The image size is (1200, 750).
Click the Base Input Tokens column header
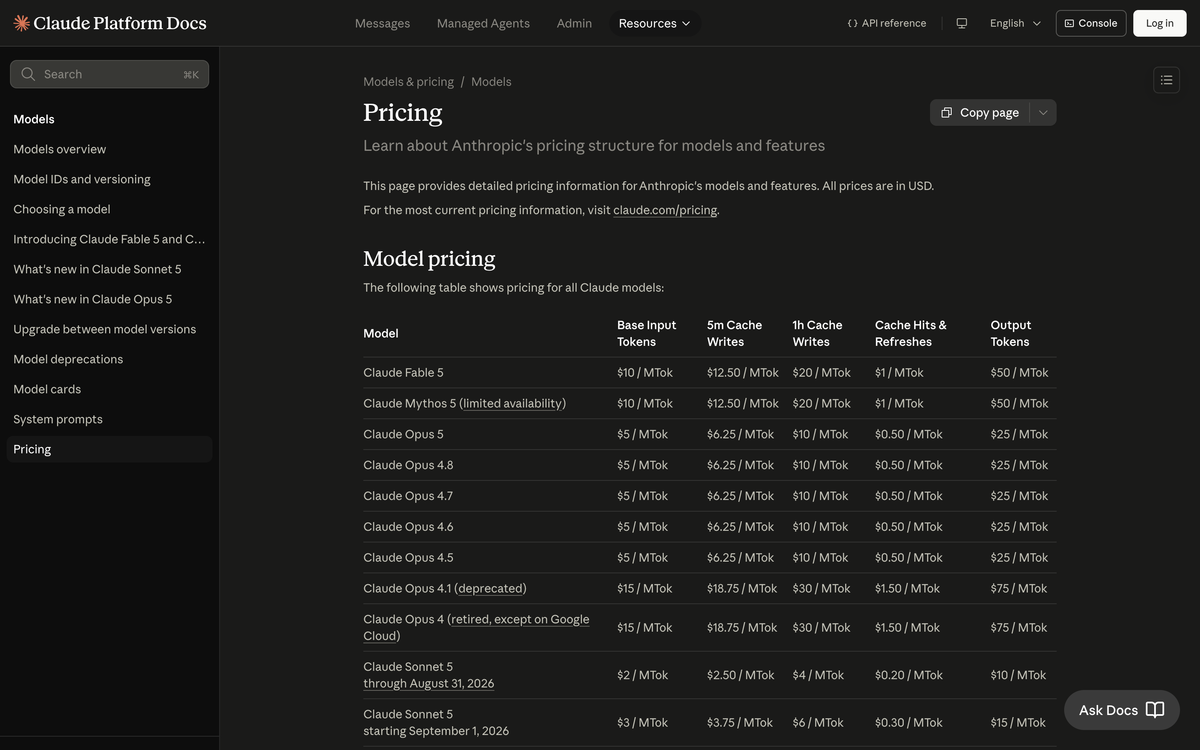click(647, 333)
